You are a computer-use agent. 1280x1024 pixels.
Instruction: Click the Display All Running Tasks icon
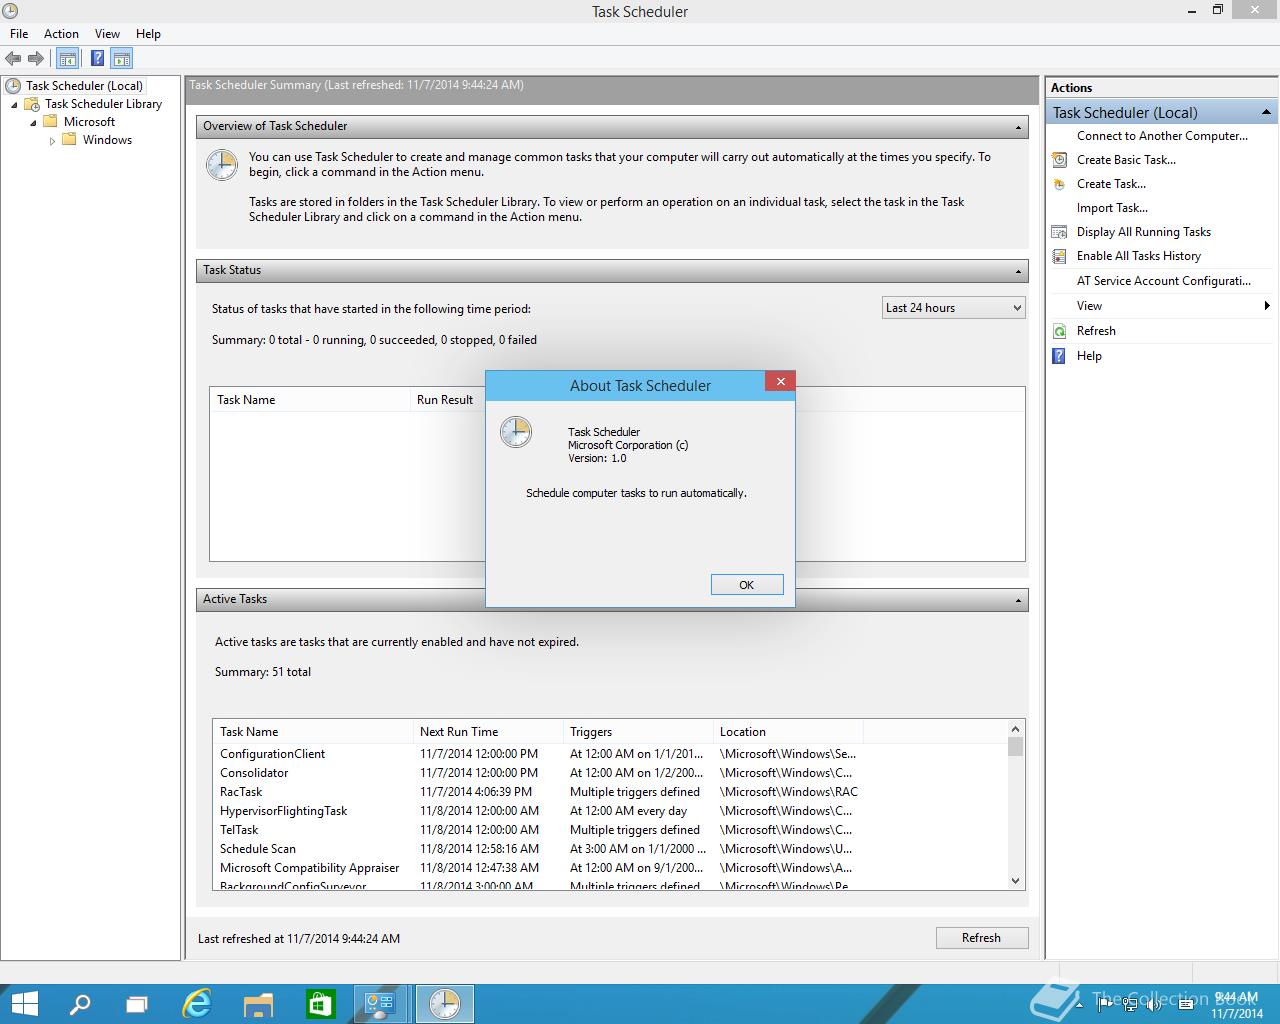[x=1059, y=232]
